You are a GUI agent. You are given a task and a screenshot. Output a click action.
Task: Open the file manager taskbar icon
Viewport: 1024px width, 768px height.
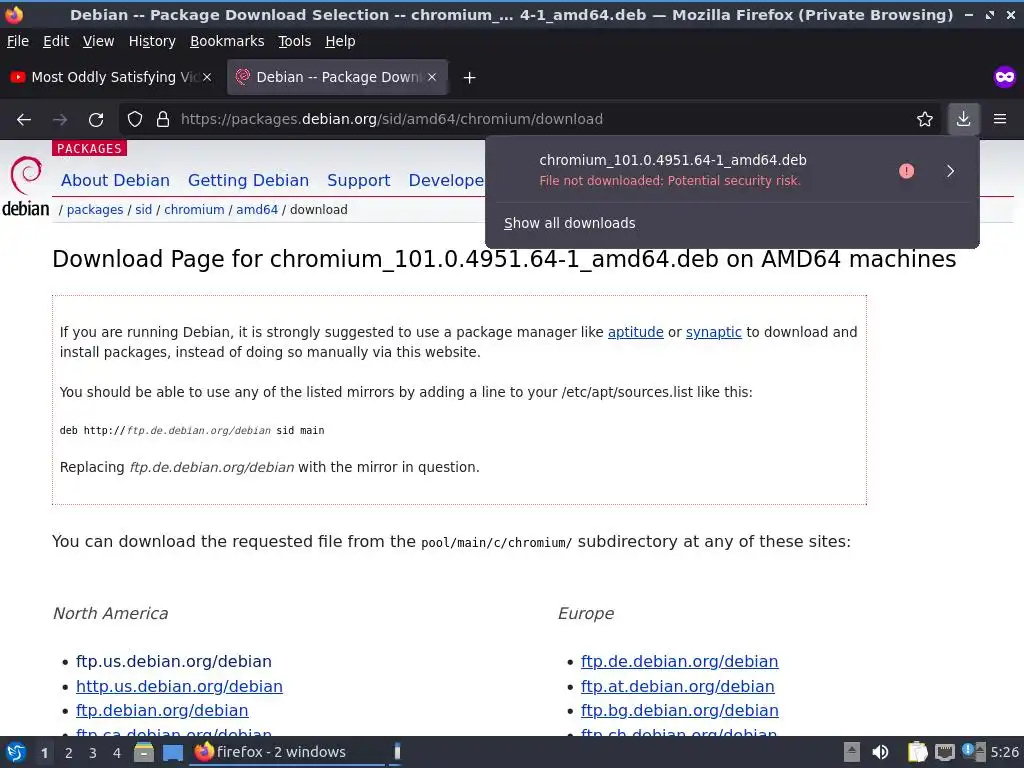click(144, 752)
